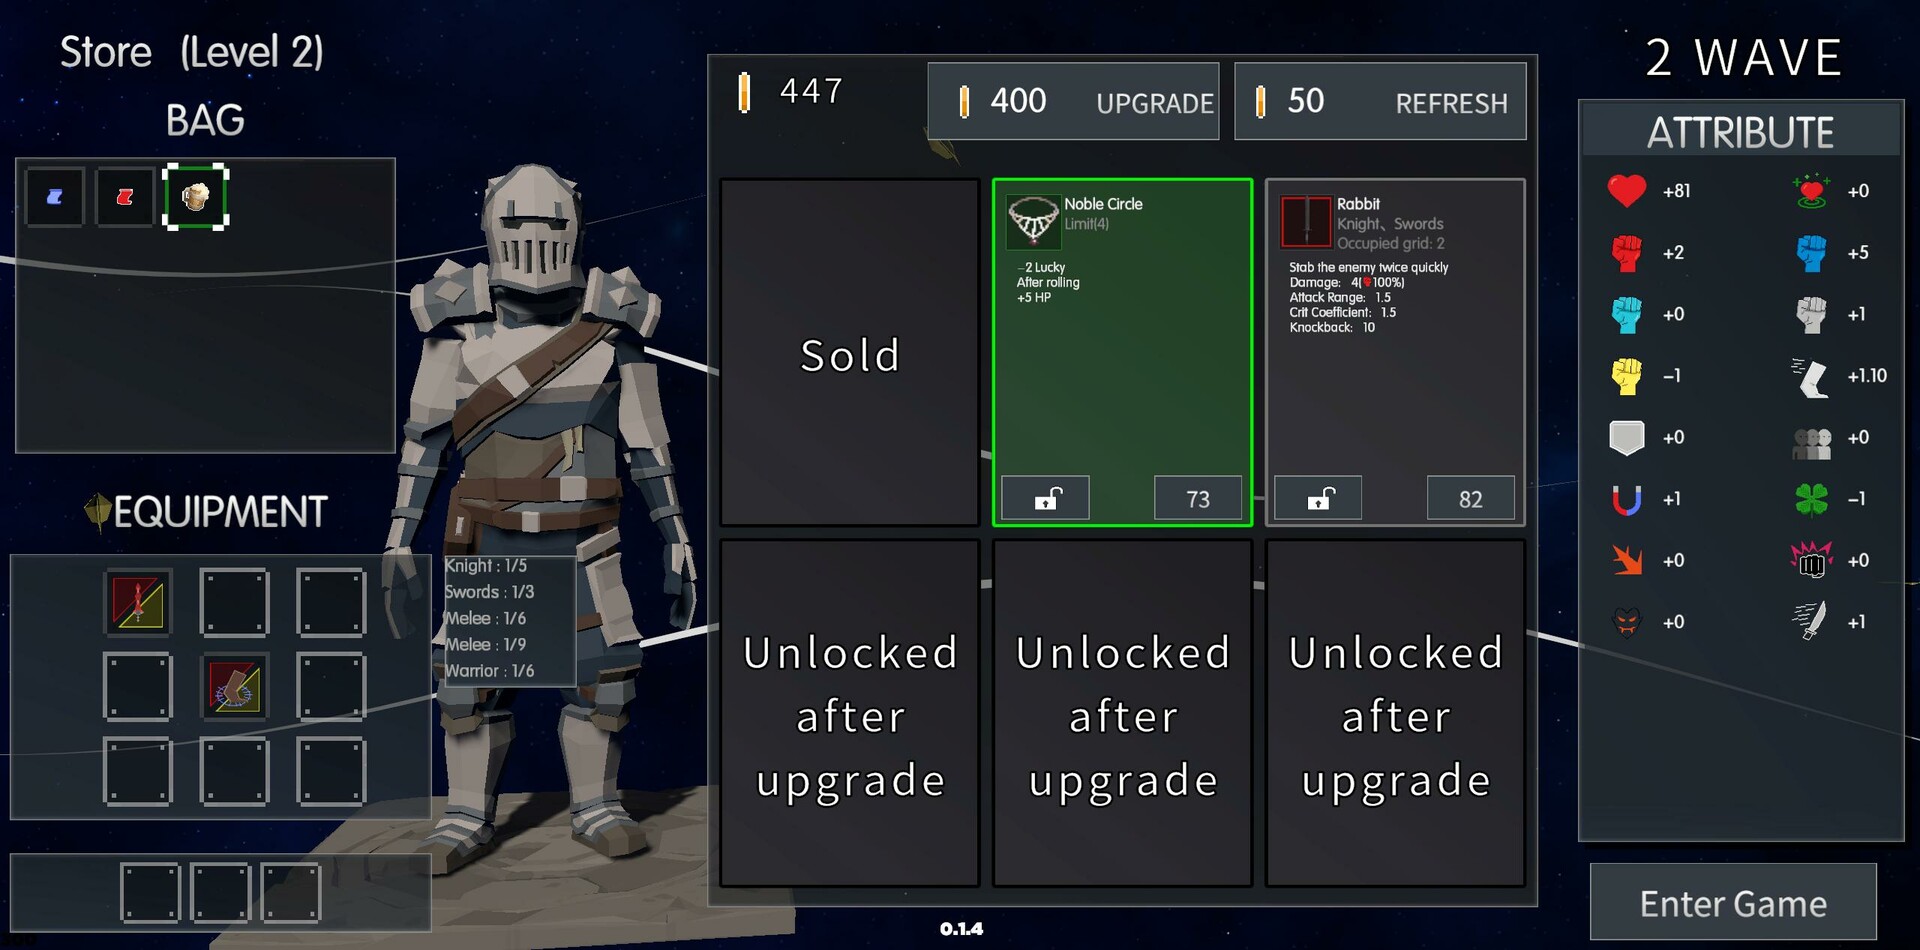Refresh the store for 50
The width and height of the screenshot is (1920, 950).
tap(1380, 101)
